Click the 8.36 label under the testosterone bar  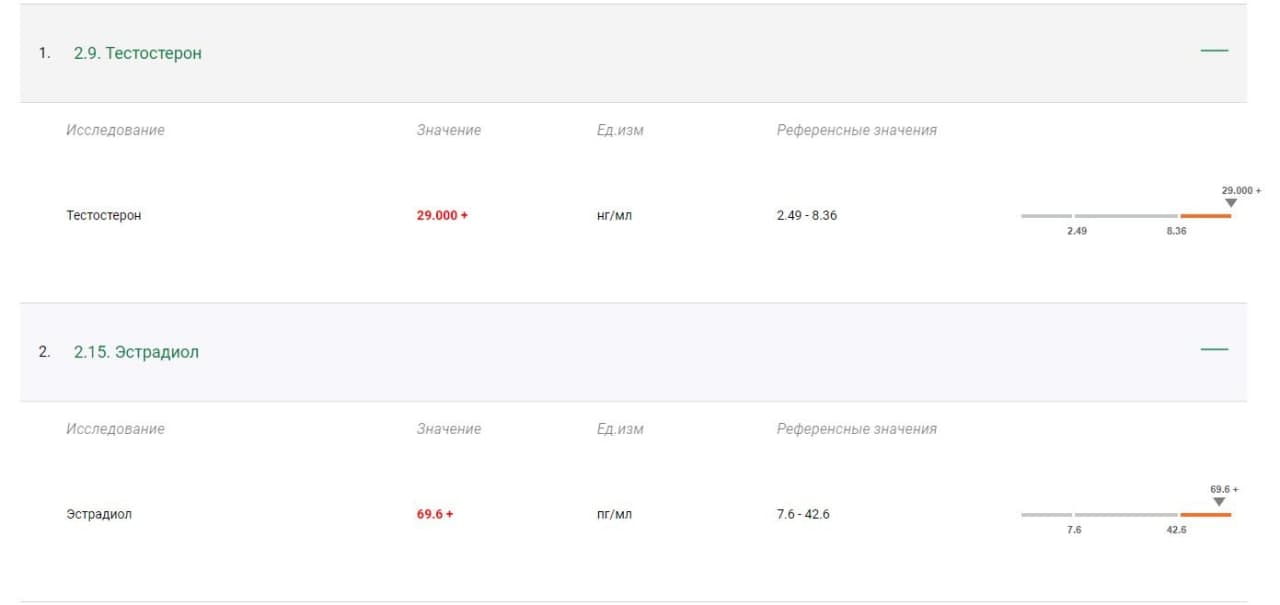(1176, 231)
